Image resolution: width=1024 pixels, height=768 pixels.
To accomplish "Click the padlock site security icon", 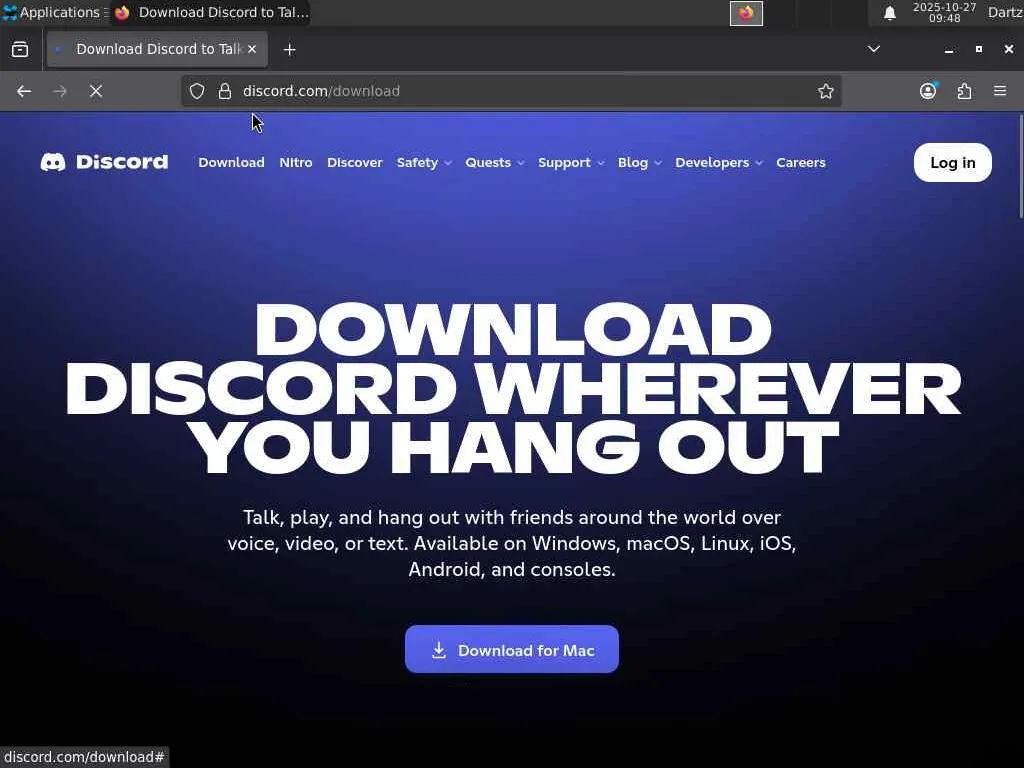I will click(225, 91).
